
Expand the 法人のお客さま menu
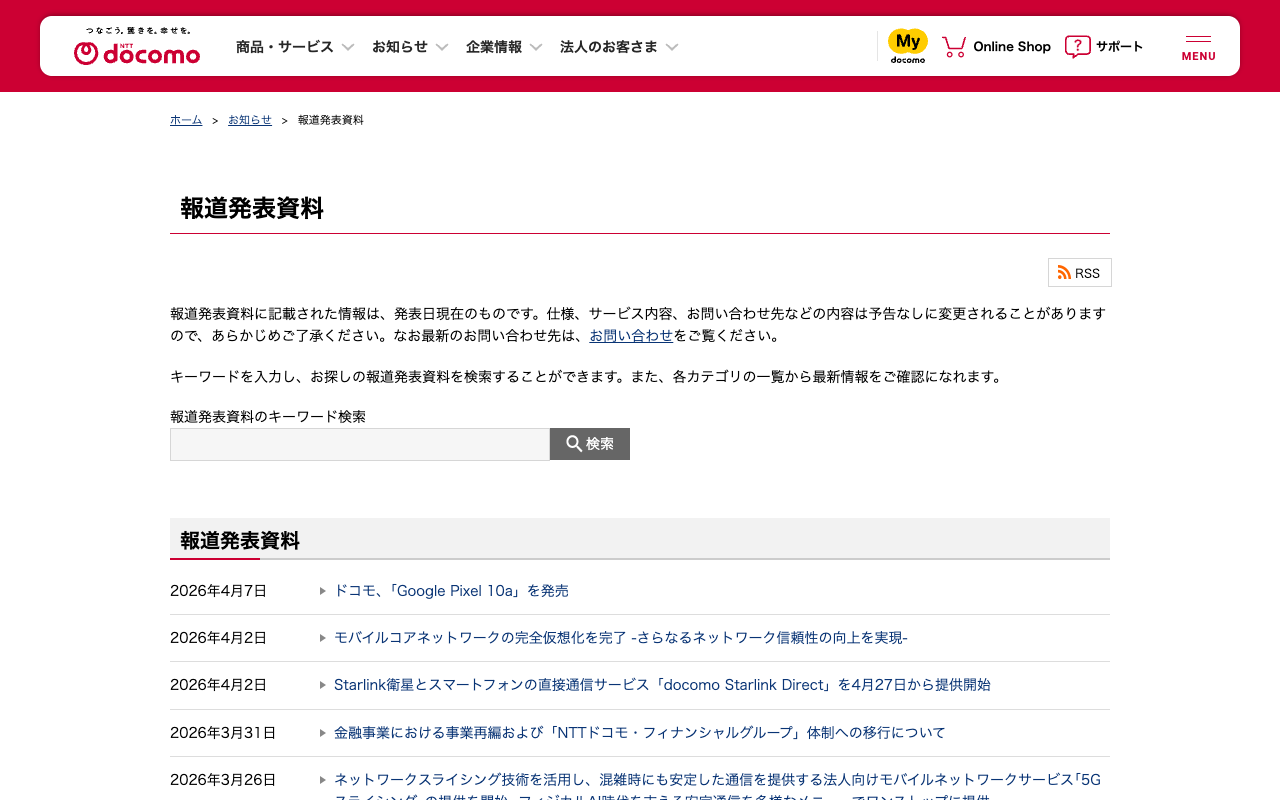pos(619,47)
